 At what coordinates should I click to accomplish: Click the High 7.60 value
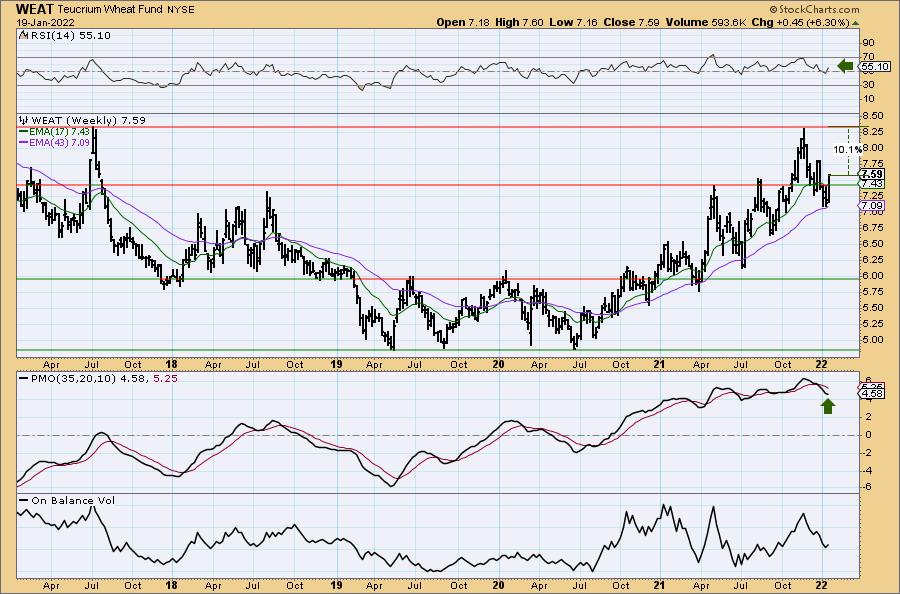pyautogui.click(x=519, y=22)
